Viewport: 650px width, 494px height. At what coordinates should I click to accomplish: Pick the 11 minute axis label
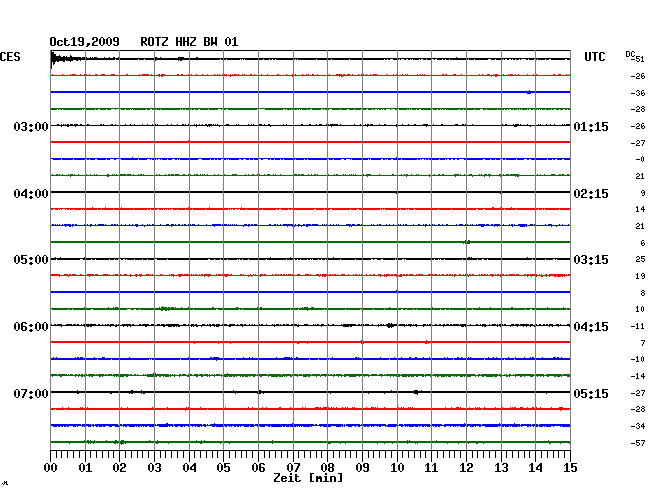tap(431, 468)
